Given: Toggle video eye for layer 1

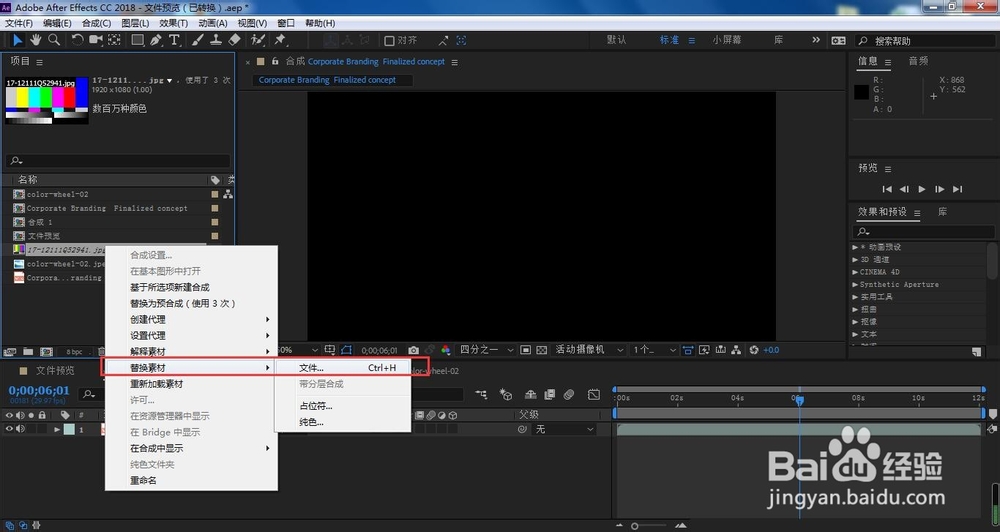Looking at the screenshot, I should click(x=9, y=429).
